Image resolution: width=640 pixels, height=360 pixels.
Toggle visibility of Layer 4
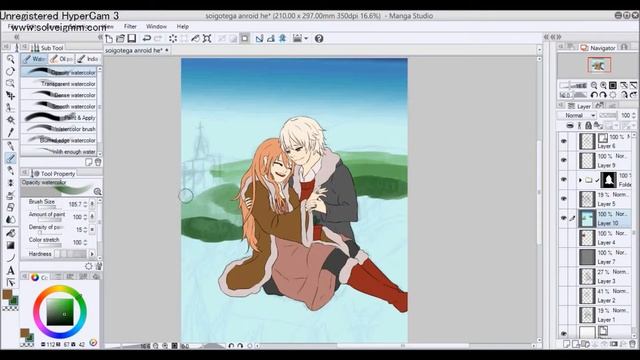(564, 238)
